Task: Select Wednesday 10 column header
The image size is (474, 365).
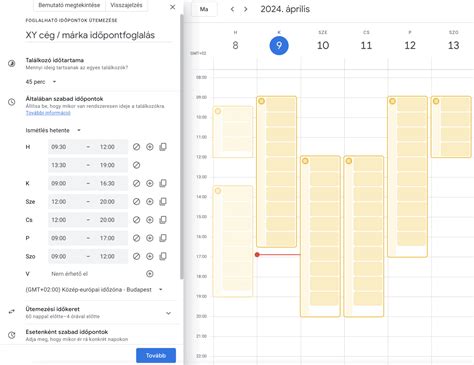Action: (323, 41)
